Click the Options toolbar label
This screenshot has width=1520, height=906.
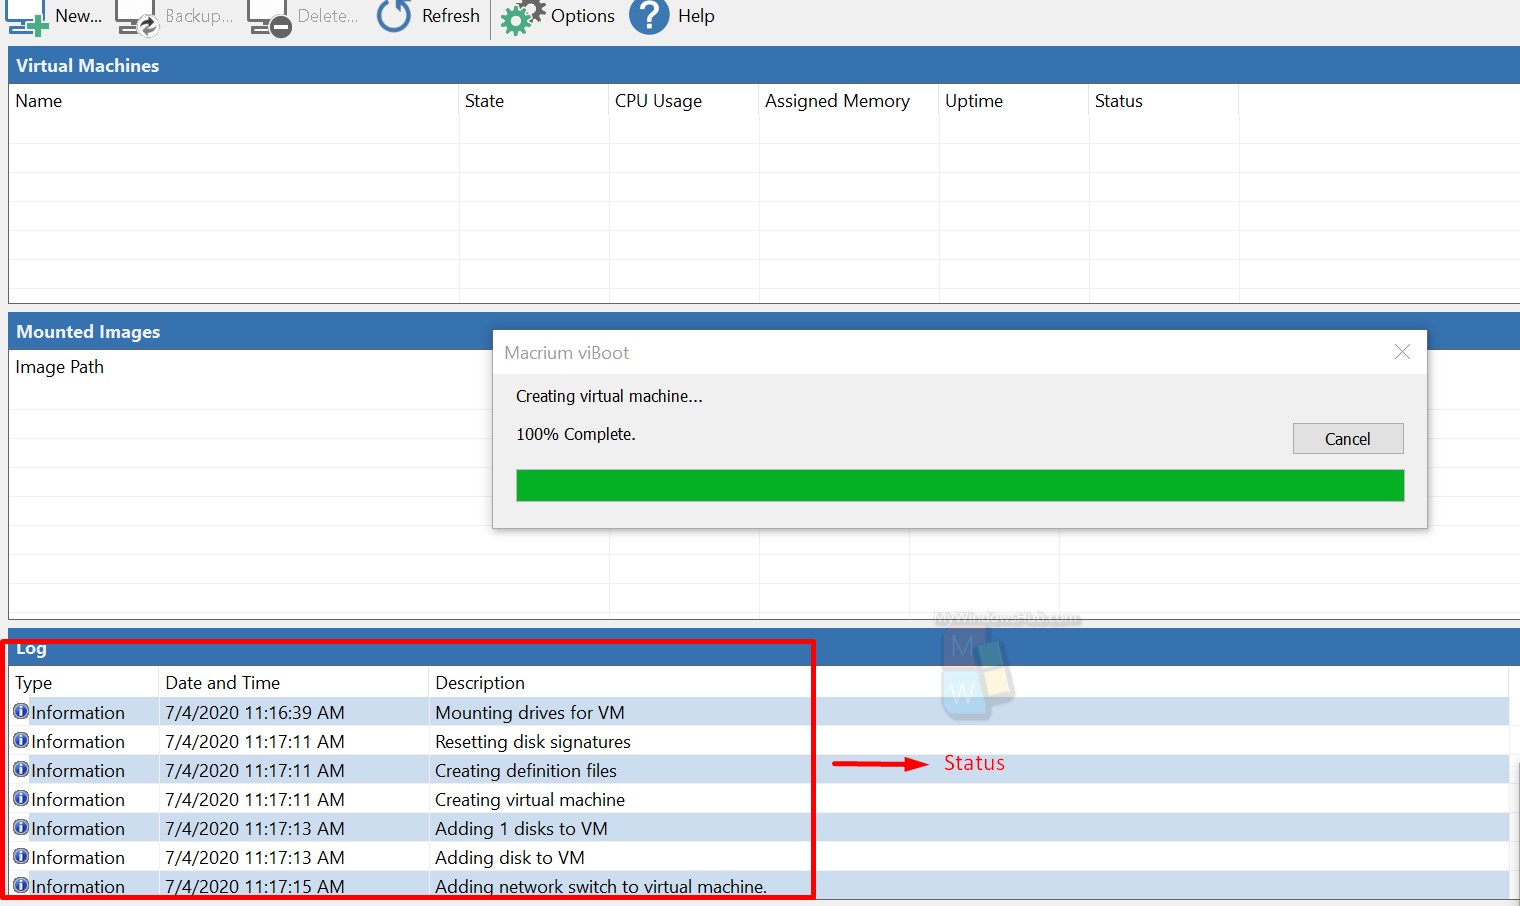click(x=583, y=16)
